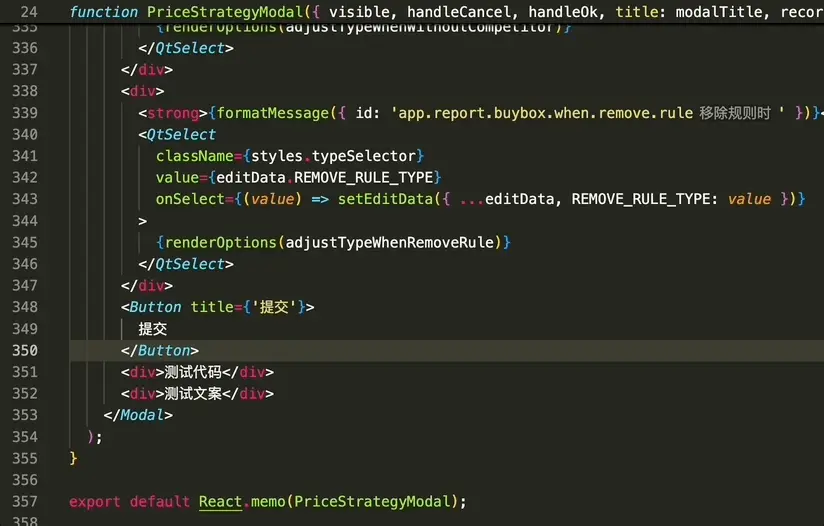Click the opening <div> tag on line 338
The width and height of the screenshot is (824, 526).
pos(143,91)
